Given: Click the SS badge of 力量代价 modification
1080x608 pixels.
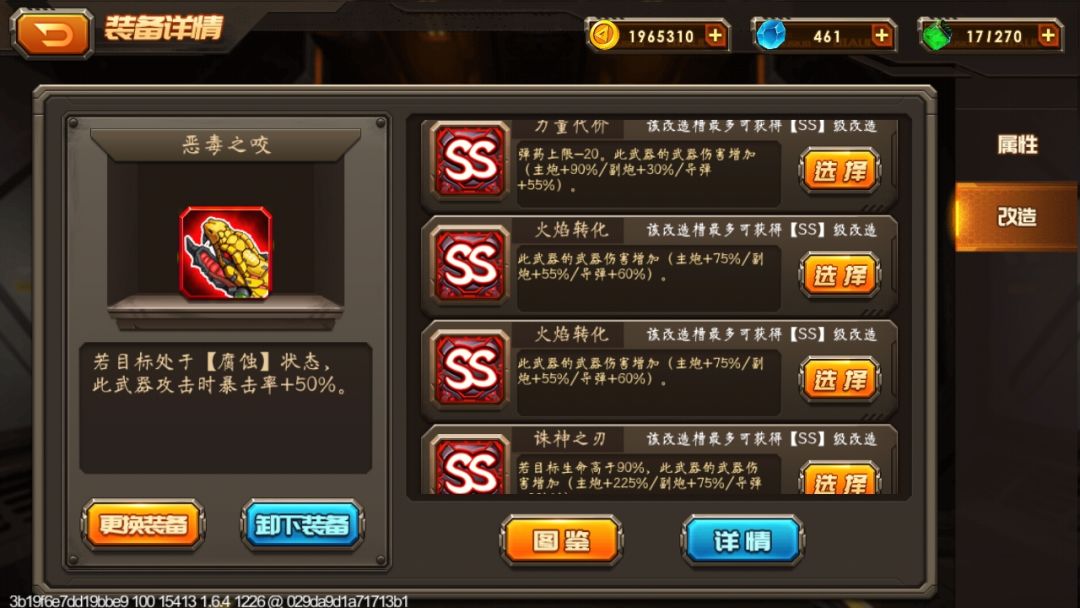Looking at the screenshot, I should click(x=470, y=162).
